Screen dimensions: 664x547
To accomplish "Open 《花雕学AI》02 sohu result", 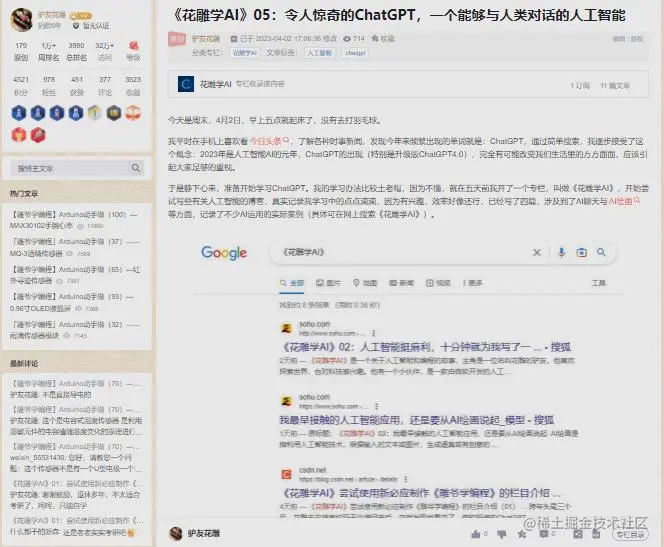I will coord(425,347).
